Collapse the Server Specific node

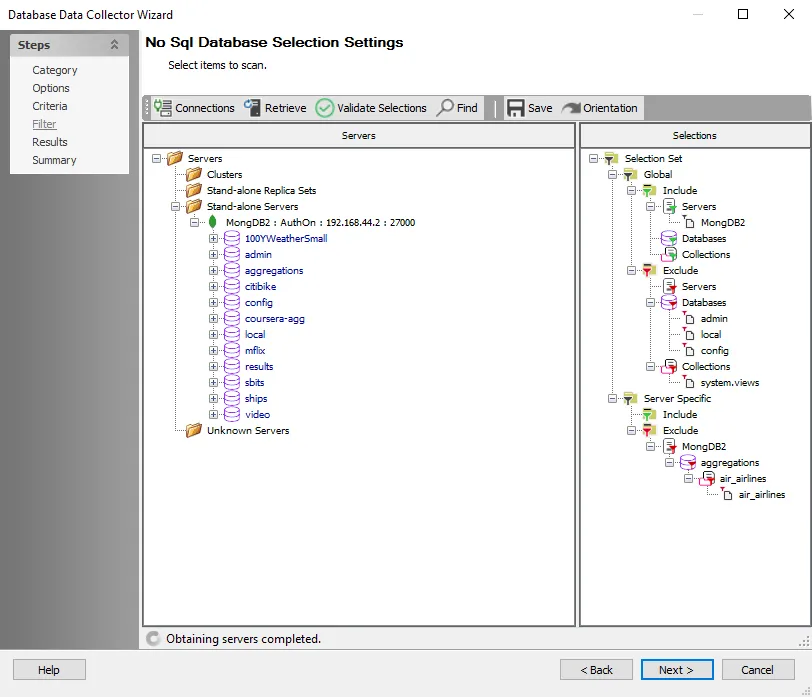point(613,398)
